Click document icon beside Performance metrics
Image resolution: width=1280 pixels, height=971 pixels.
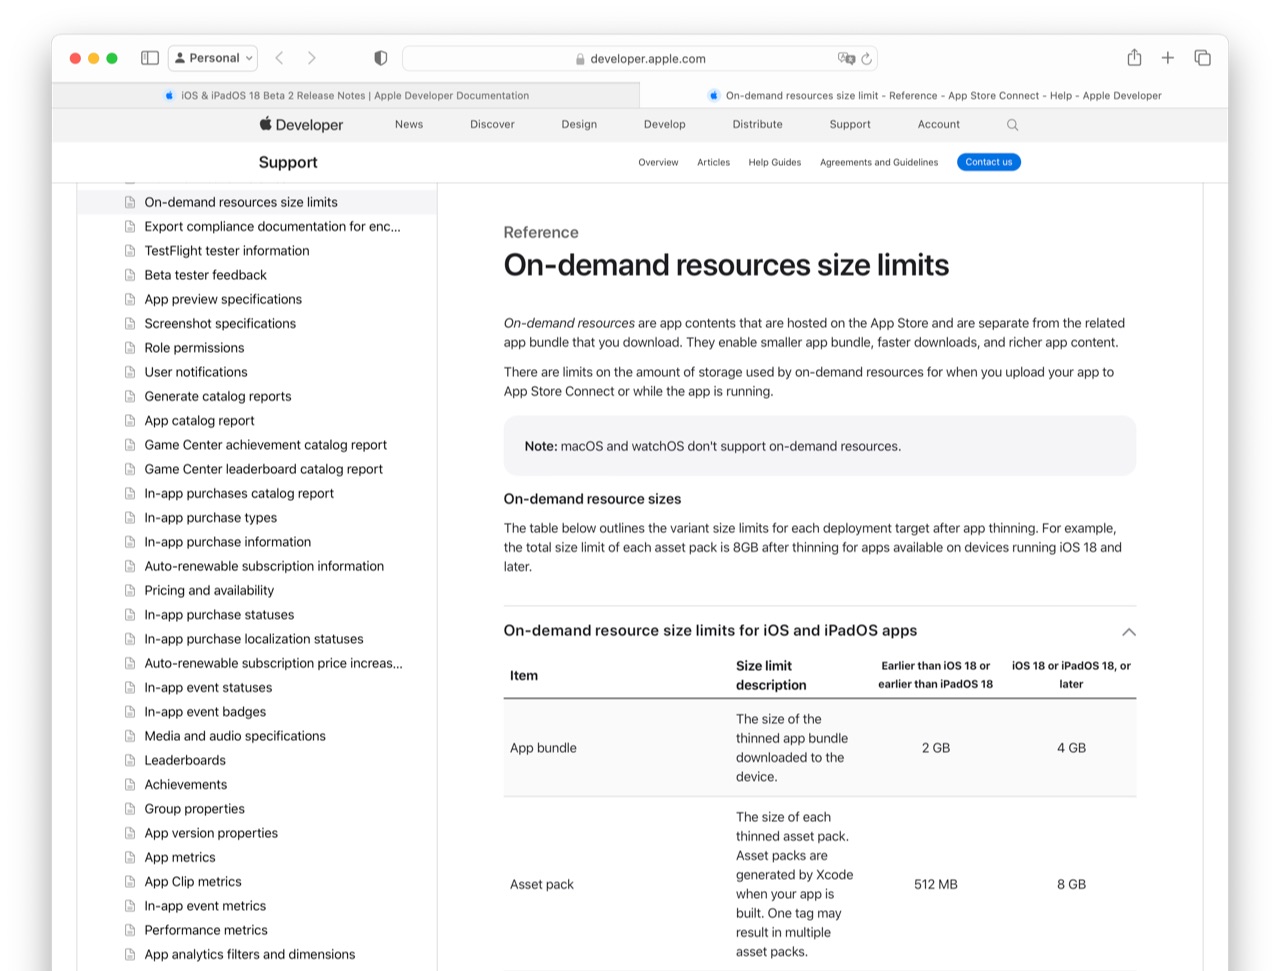pyautogui.click(x=129, y=930)
